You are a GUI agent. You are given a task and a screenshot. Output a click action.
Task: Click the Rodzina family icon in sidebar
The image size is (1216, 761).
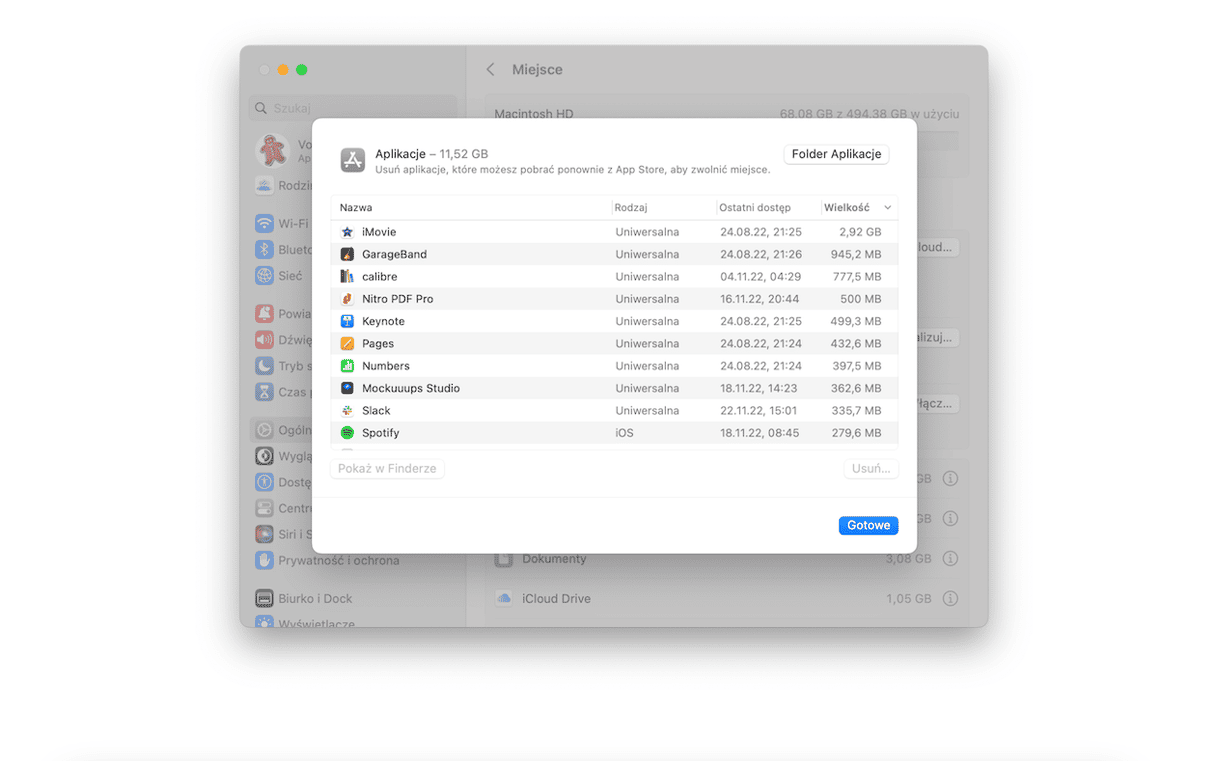pyautogui.click(x=264, y=185)
